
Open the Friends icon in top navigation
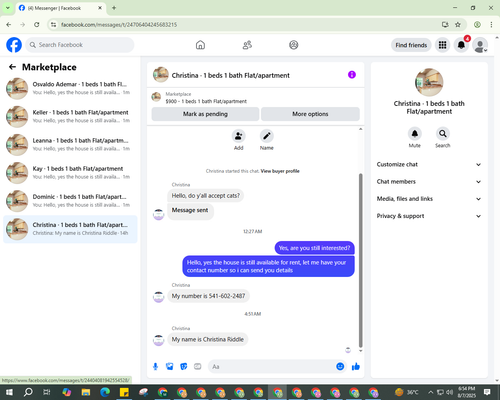point(247,45)
